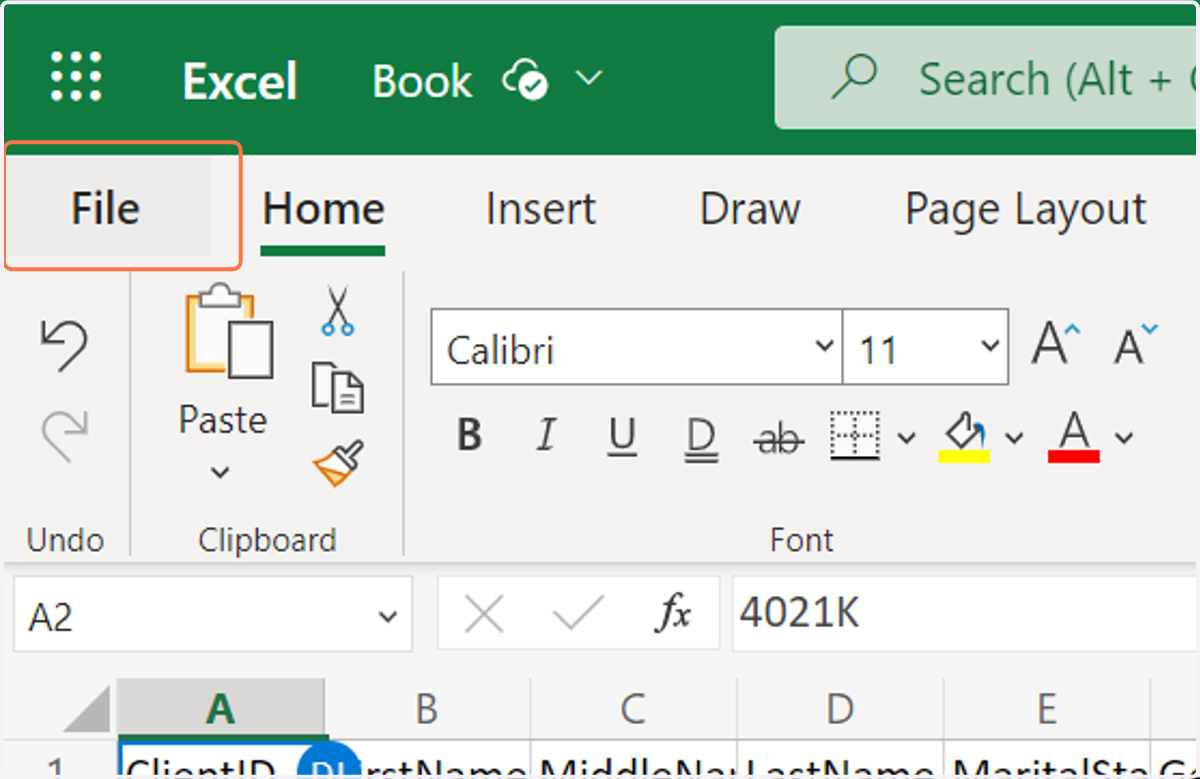Expand the Paste options arrow
The image size is (1200, 779).
pyautogui.click(x=221, y=472)
